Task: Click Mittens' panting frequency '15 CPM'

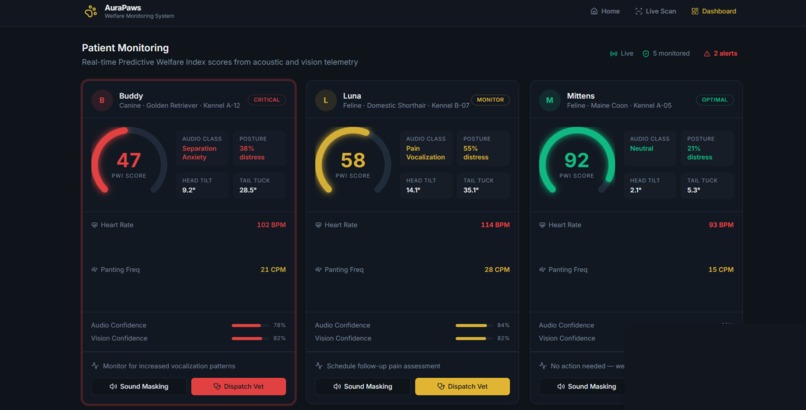Action: (721, 270)
